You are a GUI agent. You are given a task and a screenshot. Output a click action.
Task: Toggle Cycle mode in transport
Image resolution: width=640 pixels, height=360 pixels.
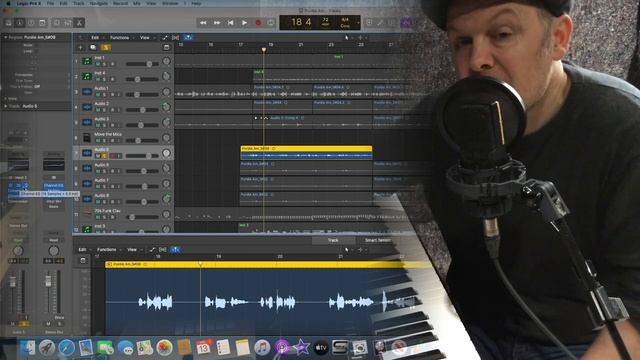(271, 23)
